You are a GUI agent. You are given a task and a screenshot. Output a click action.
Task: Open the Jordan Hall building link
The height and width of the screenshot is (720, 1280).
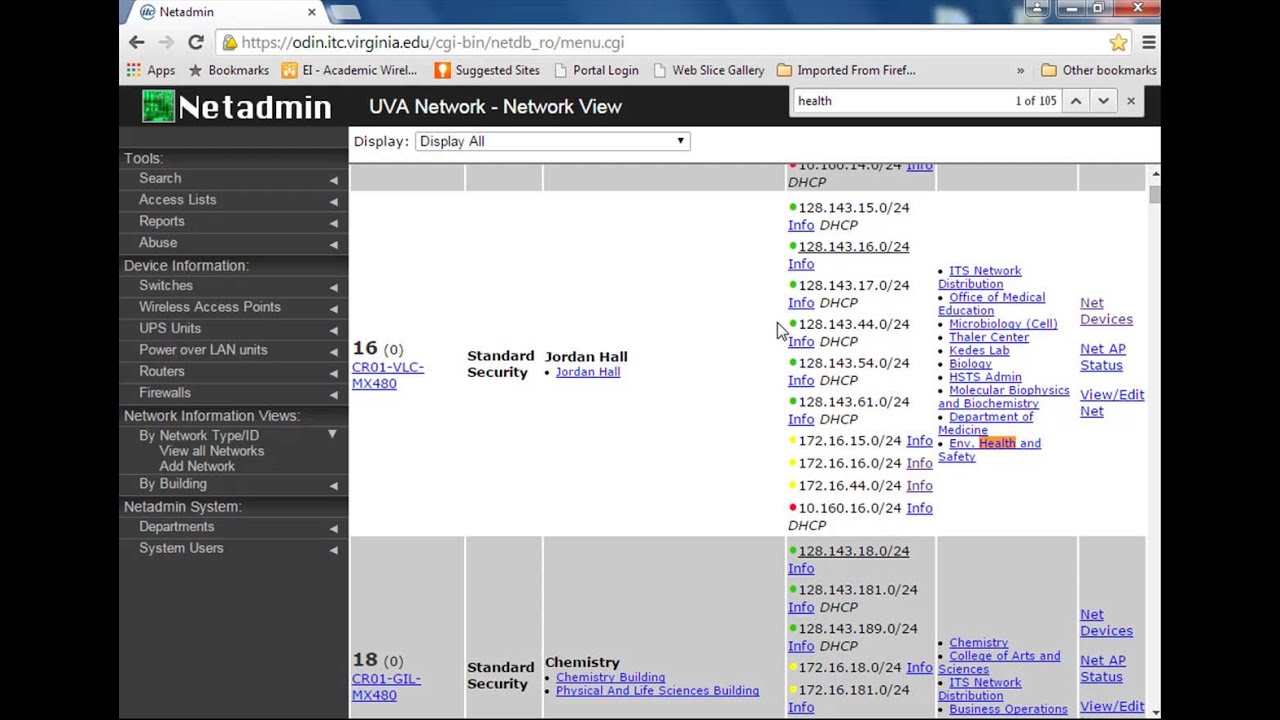coord(588,372)
